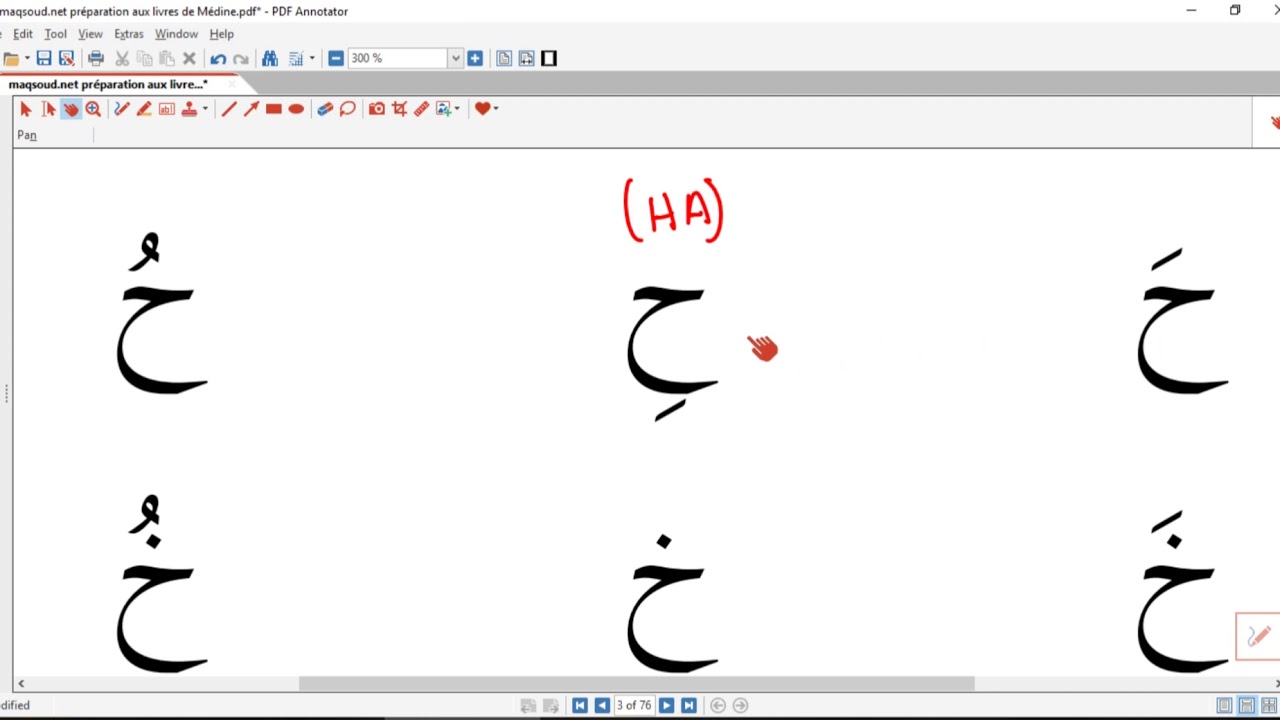Click the 300 % zoom field
This screenshot has width=1280, height=720.
click(398, 58)
